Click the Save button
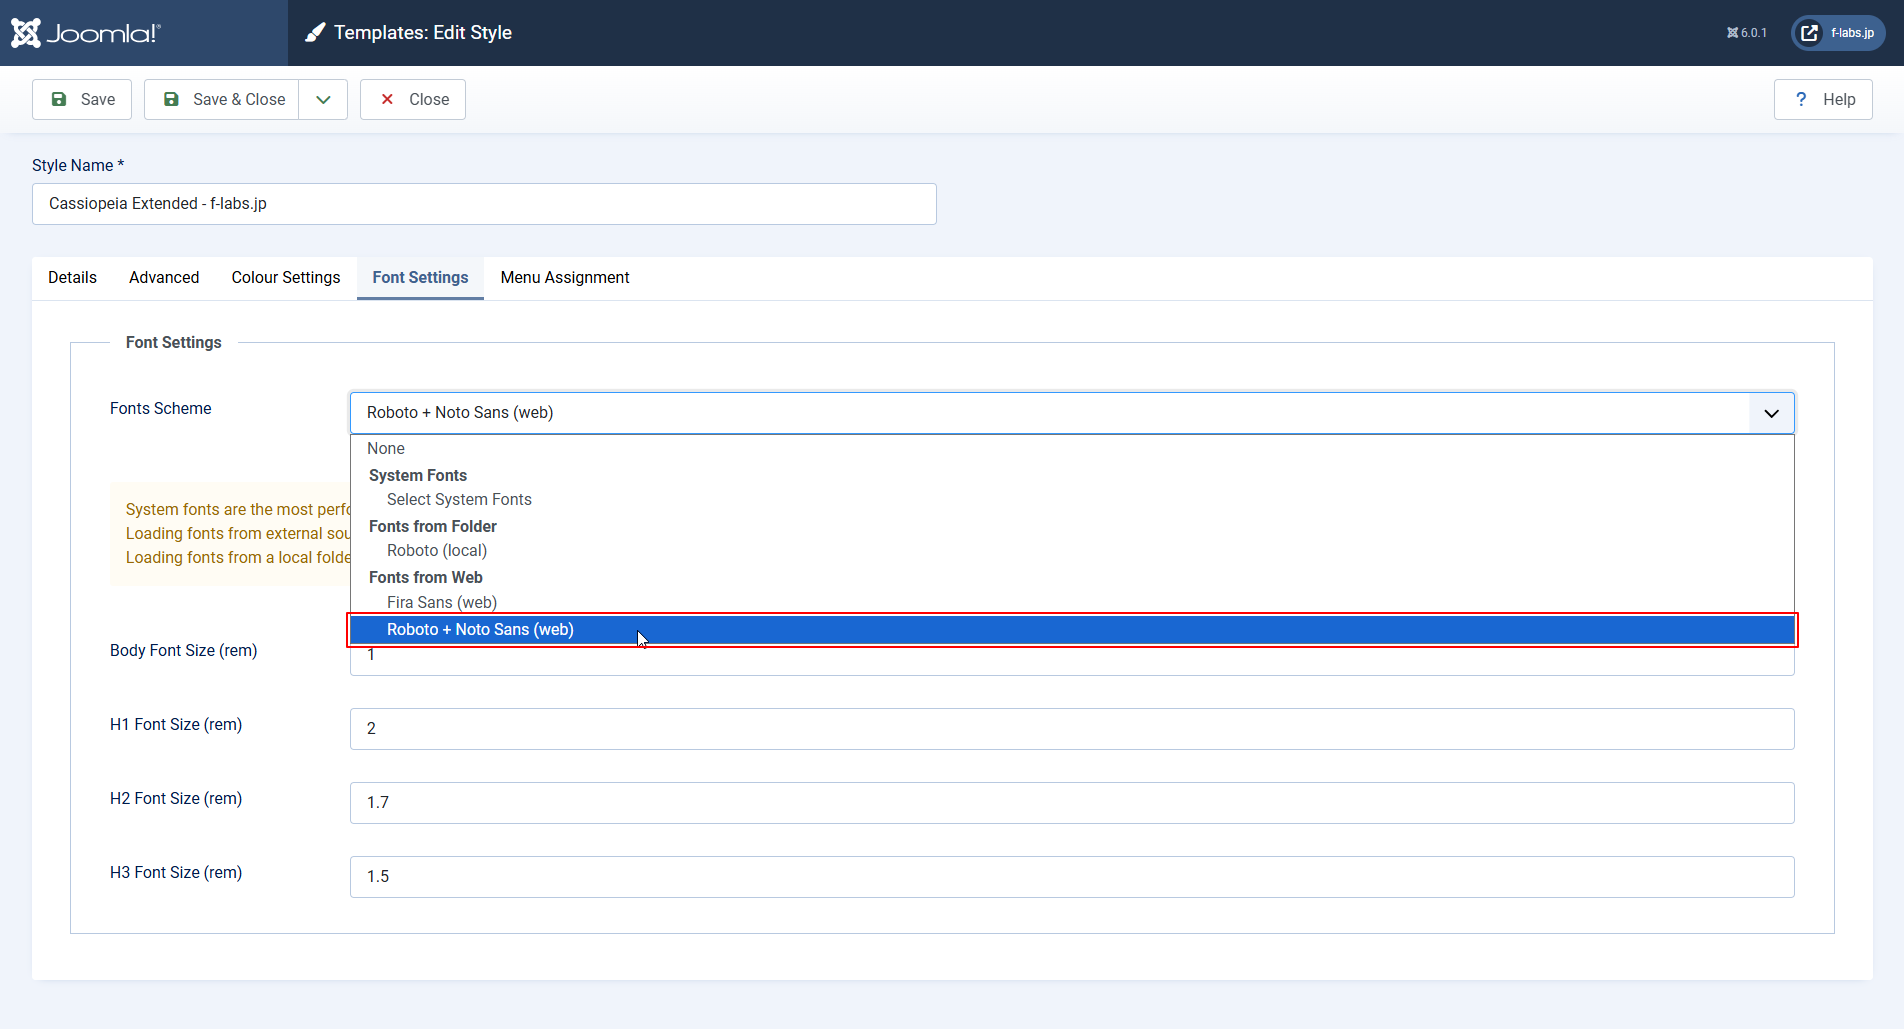This screenshot has height=1029, width=1904. coord(82,99)
